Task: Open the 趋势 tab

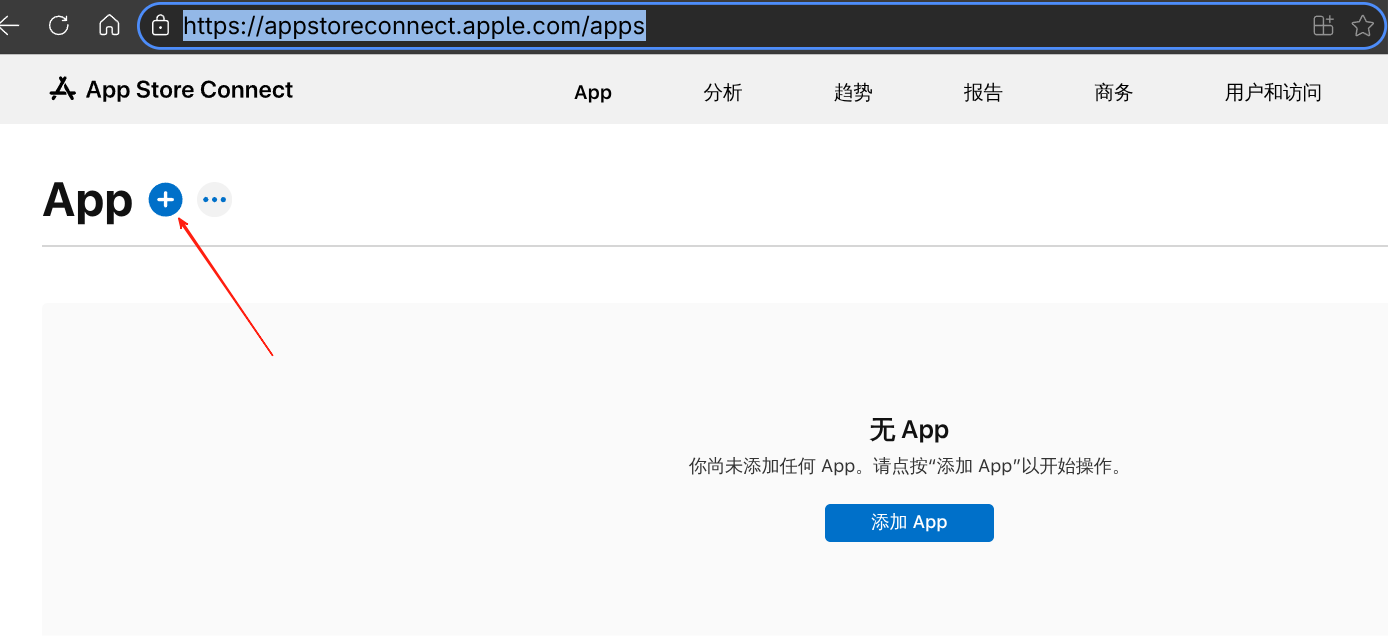Action: 853,92
